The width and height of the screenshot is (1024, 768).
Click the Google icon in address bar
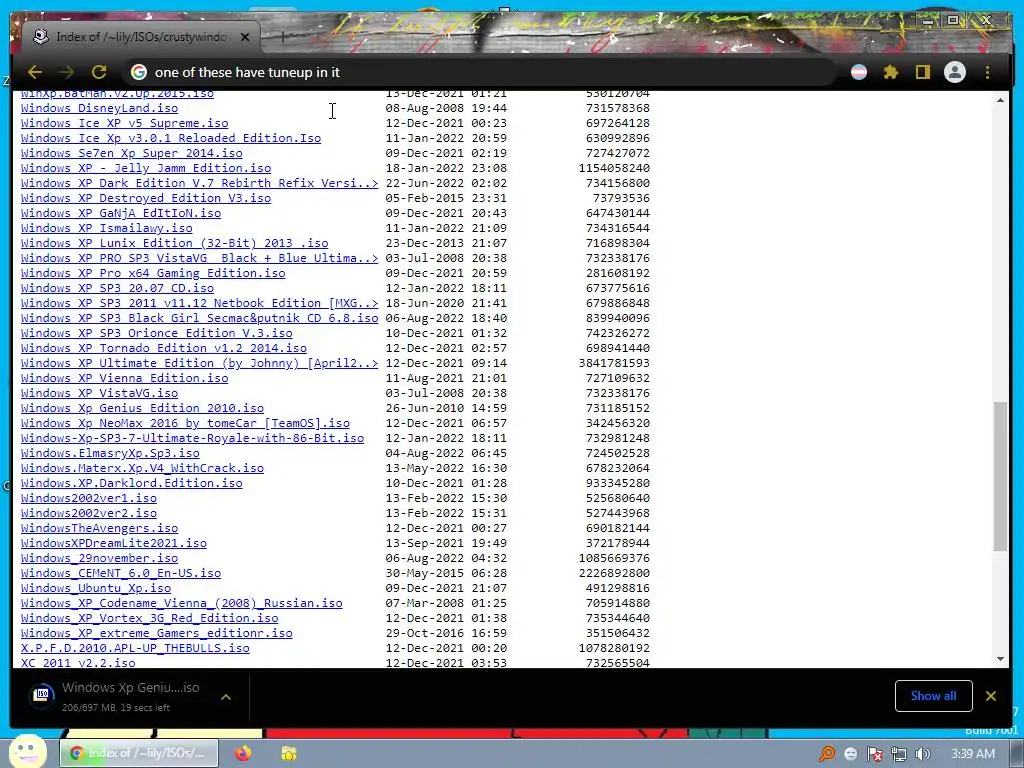click(x=138, y=72)
